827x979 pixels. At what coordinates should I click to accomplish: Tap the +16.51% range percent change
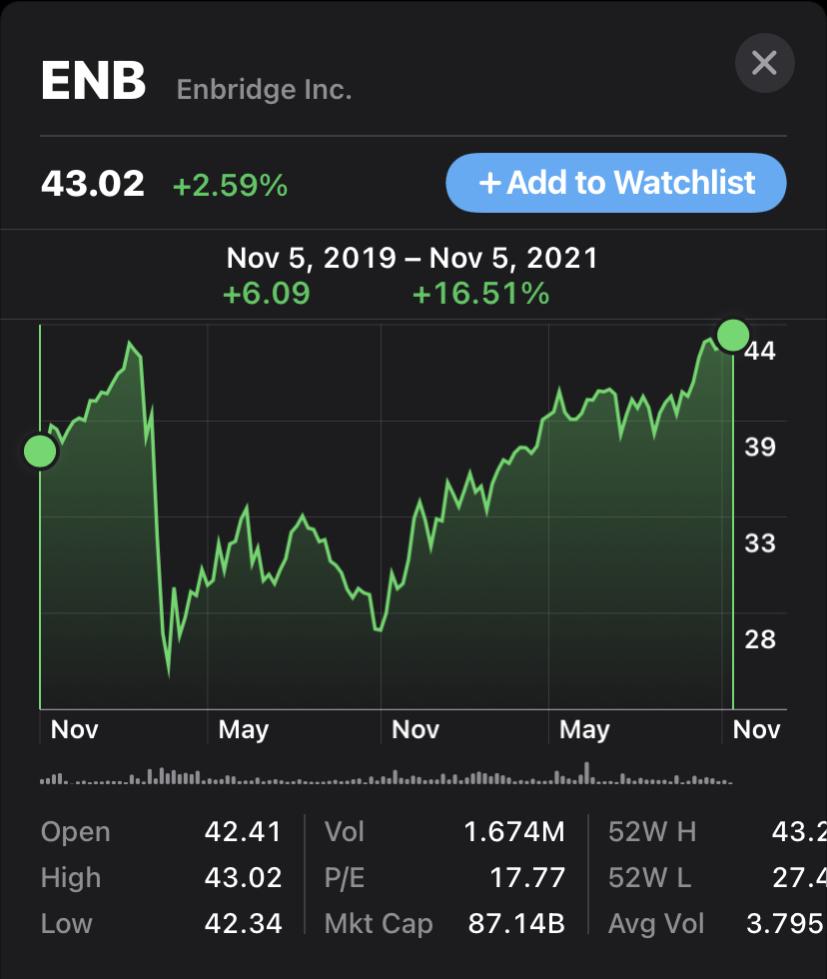(x=480, y=294)
